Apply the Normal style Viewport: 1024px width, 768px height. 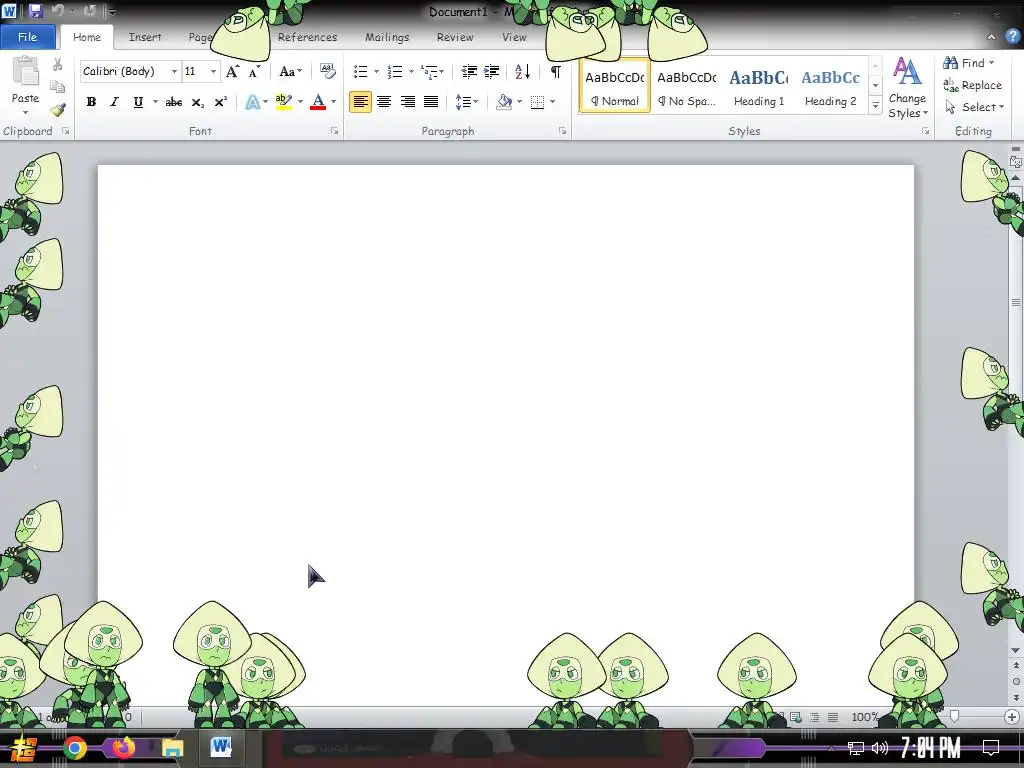pyautogui.click(x=615, y=86)
